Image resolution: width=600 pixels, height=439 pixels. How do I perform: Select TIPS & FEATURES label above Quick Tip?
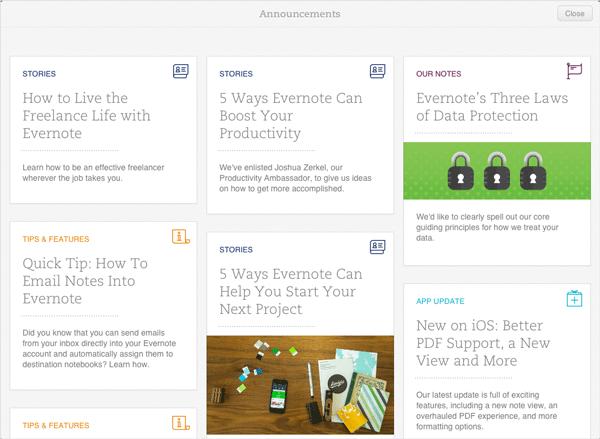tap(56, 239)
